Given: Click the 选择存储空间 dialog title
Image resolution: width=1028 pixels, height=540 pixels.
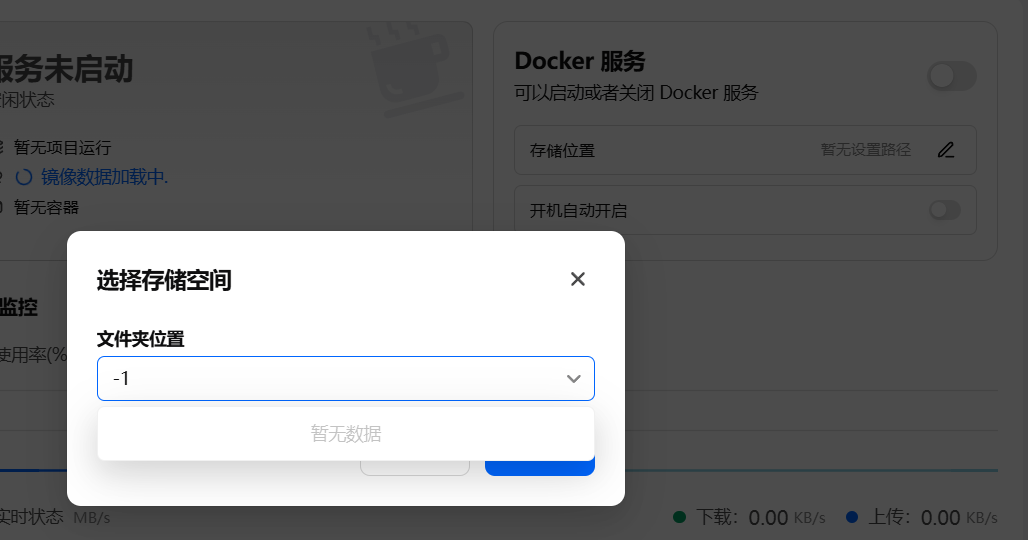Looking at the screenshot, I should [x=164, y=280].
